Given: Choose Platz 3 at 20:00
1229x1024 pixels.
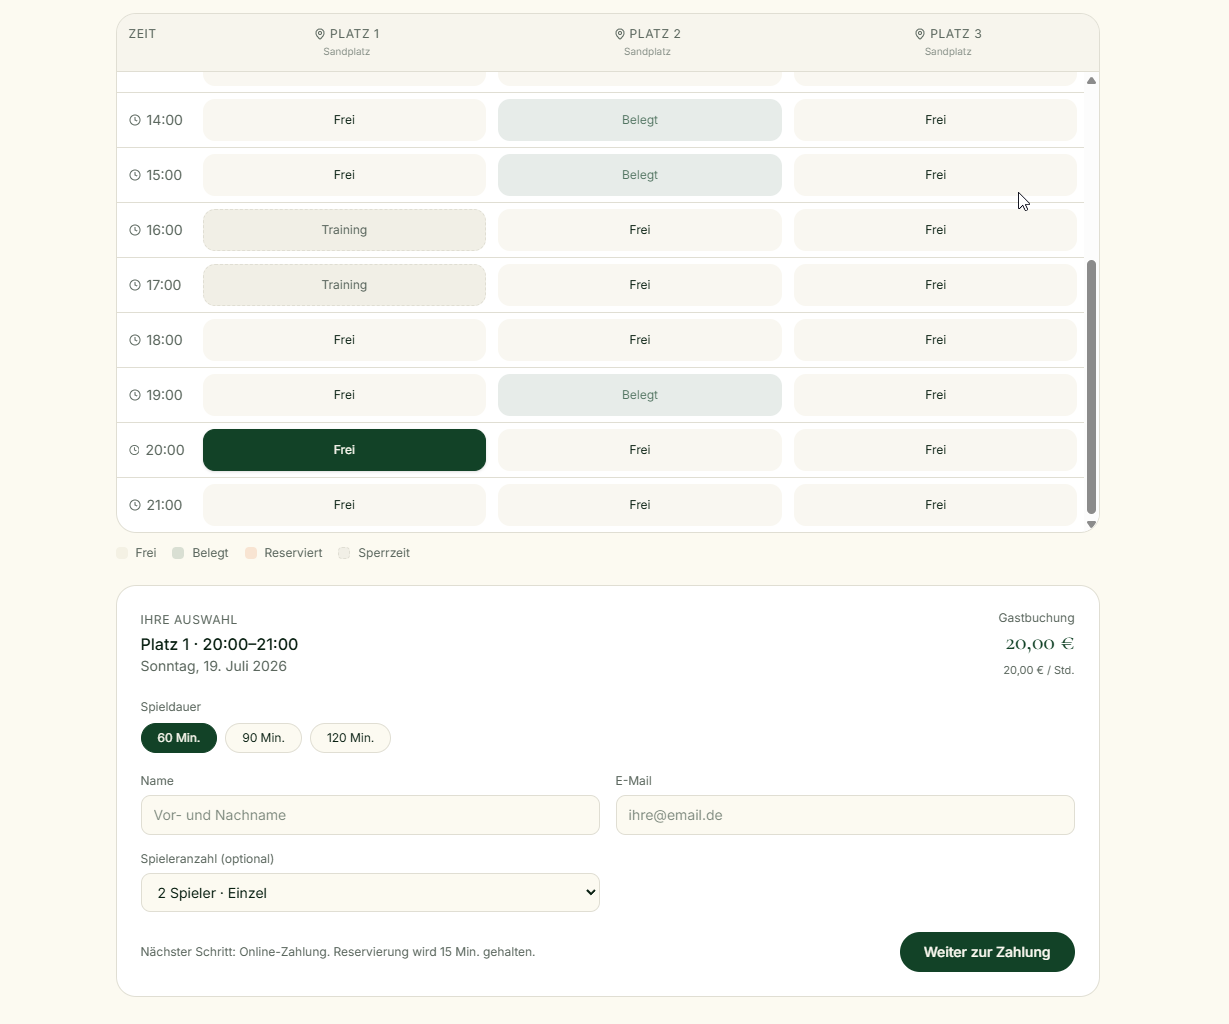Looking at the screenshot, I should tap(935, 450).
